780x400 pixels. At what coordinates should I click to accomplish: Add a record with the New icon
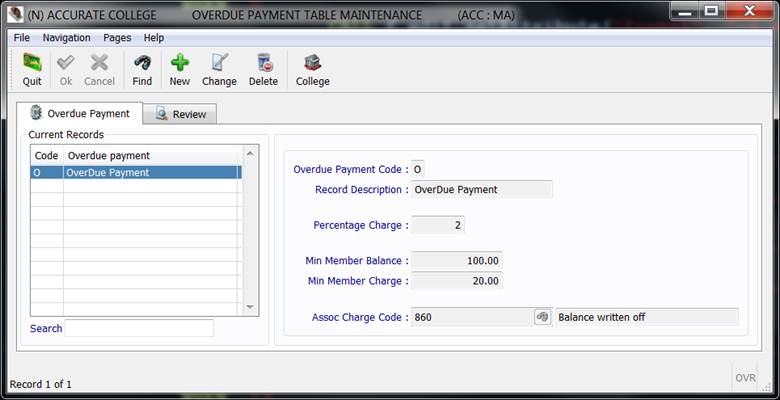click(180, 64)
